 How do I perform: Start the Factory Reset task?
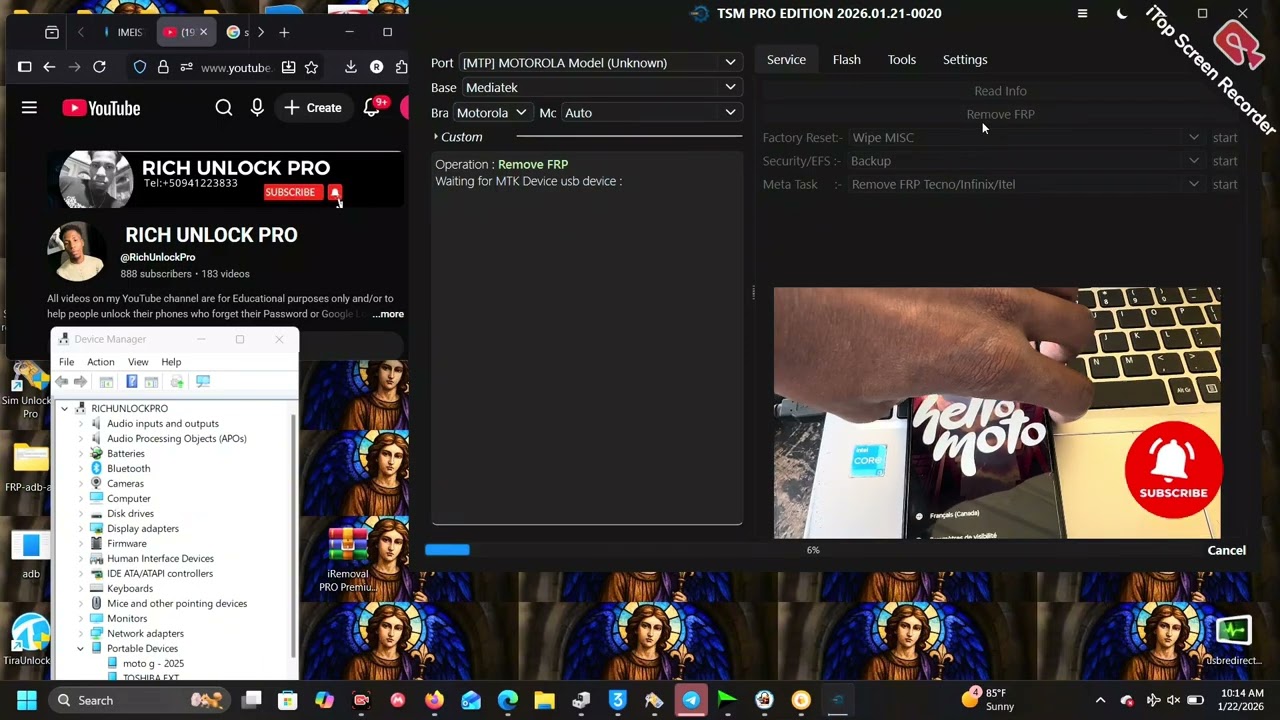pyautogui.click(x=1224, y=137)
